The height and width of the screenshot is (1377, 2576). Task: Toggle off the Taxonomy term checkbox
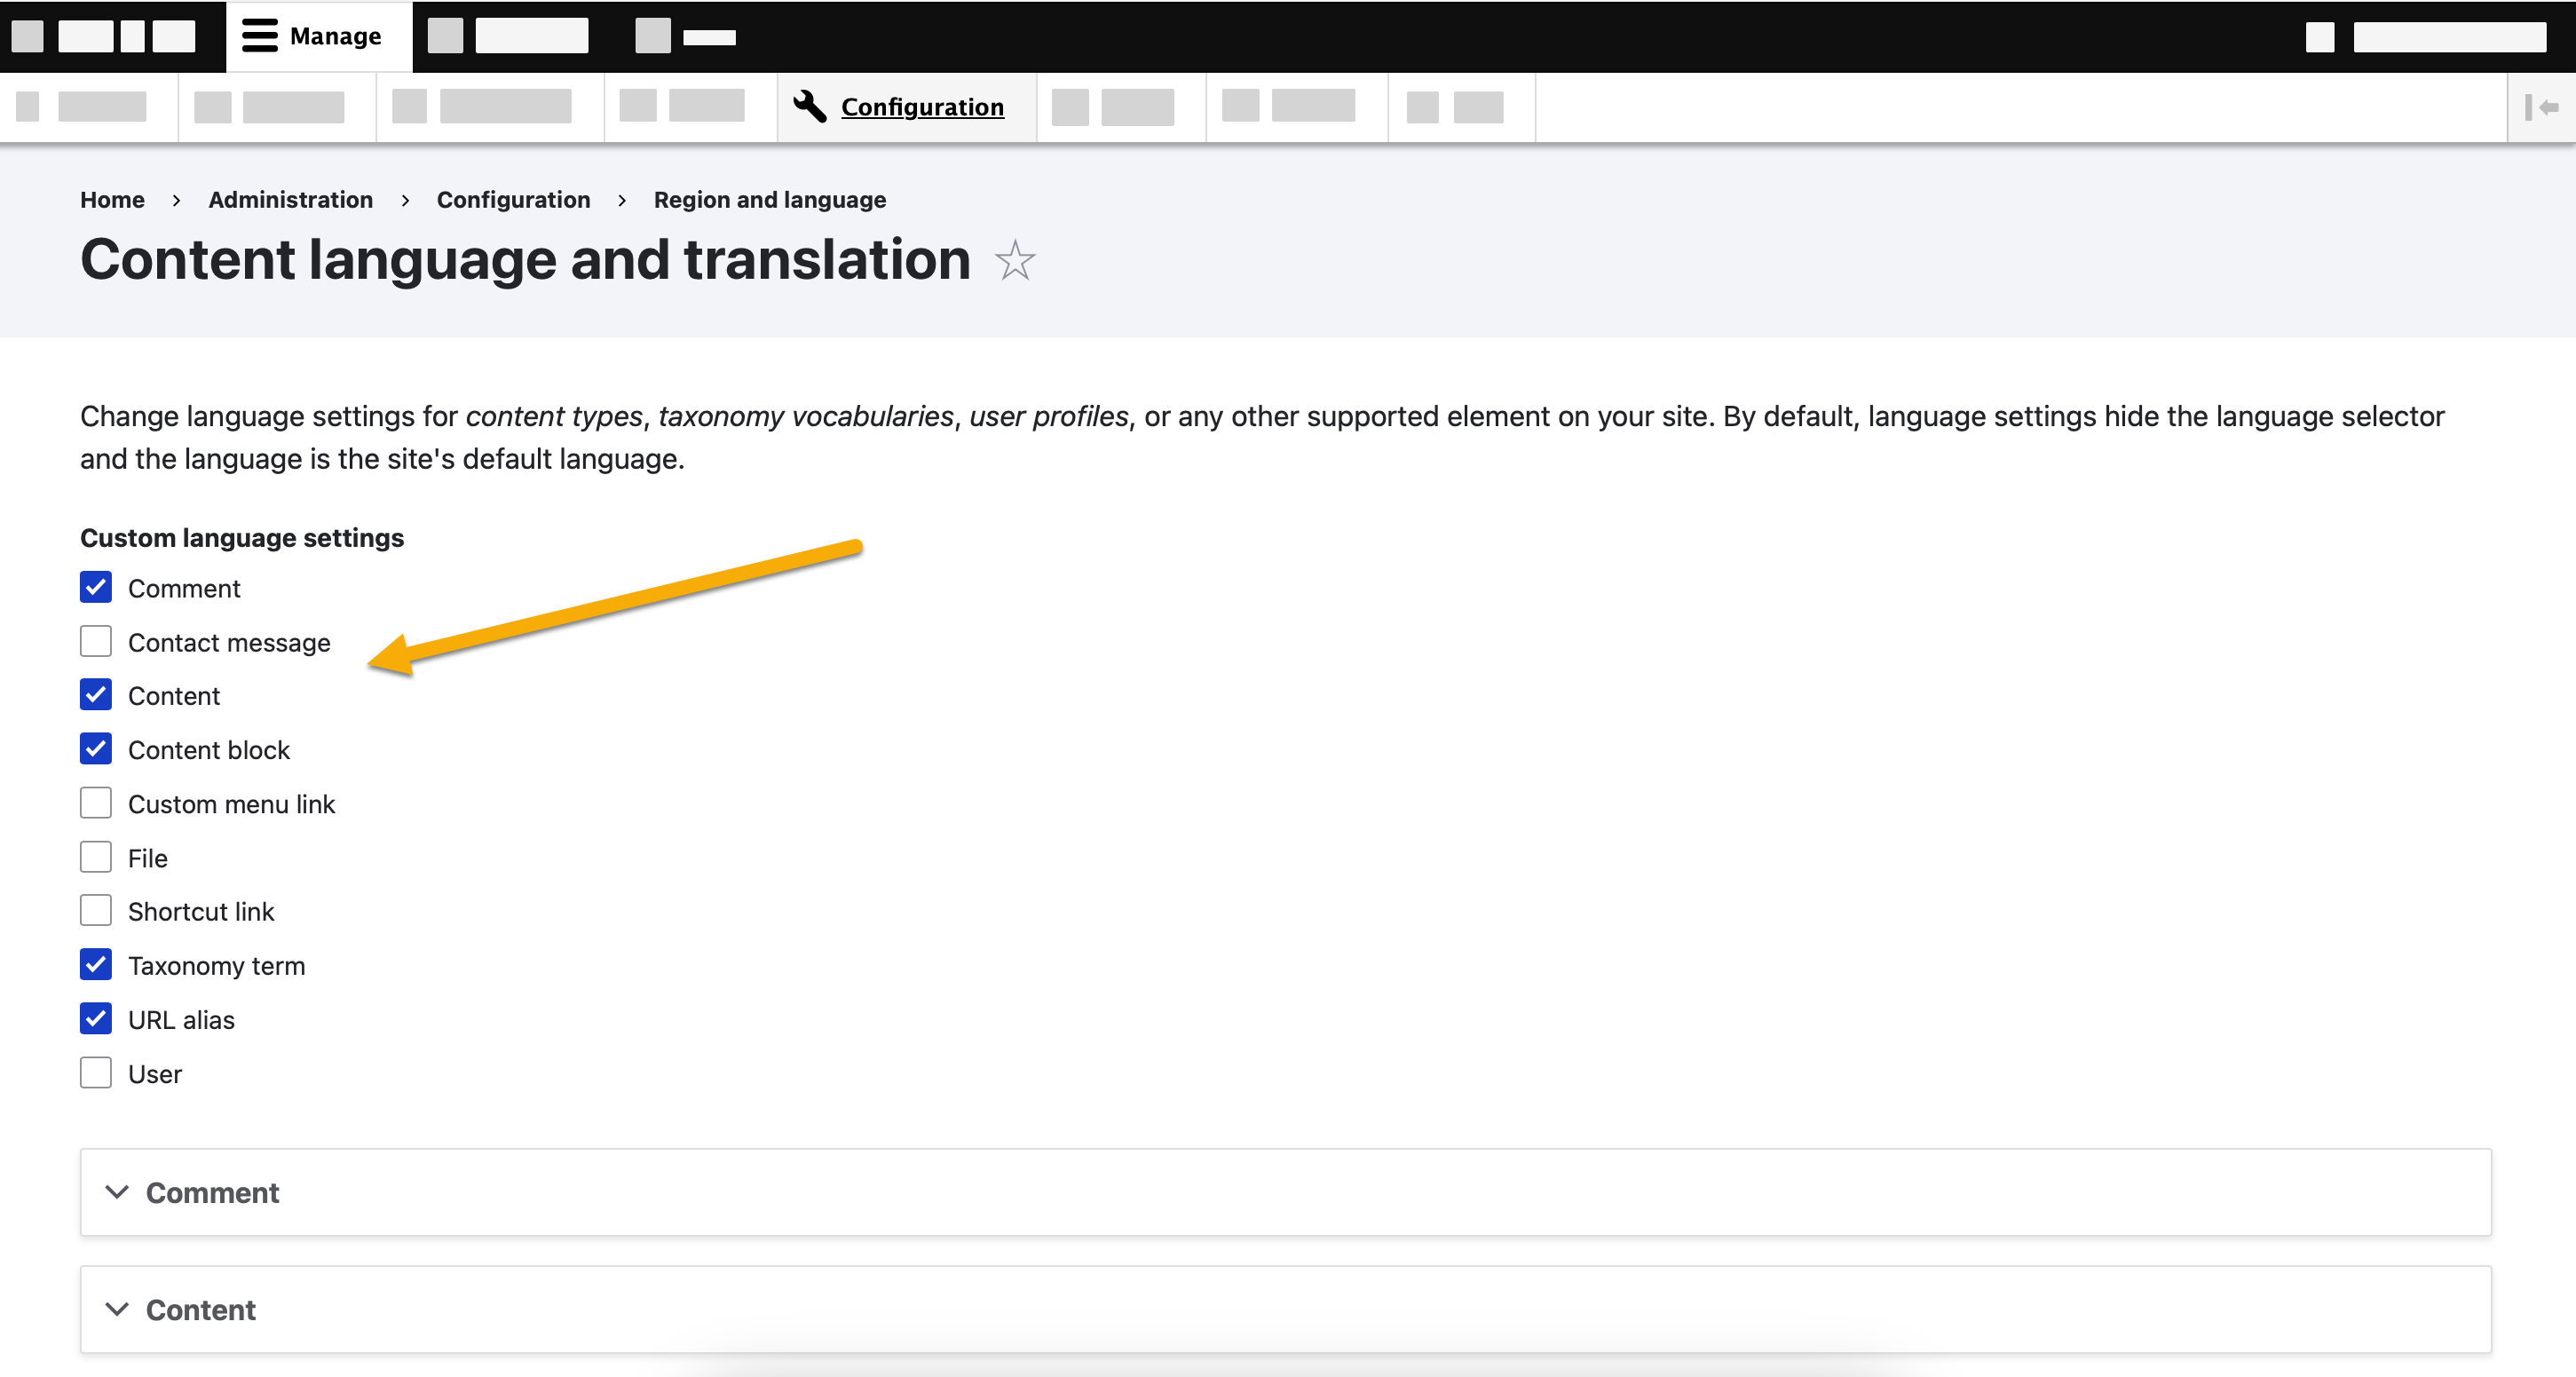pos(95,966)
